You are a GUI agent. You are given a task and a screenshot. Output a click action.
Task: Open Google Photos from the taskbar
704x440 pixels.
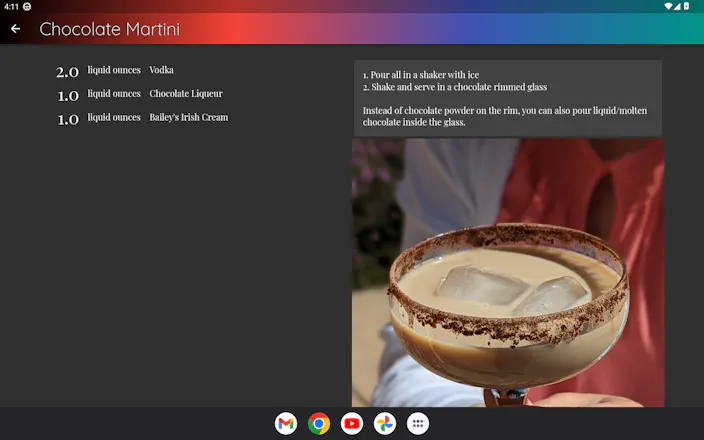click(x=385, y=423)
